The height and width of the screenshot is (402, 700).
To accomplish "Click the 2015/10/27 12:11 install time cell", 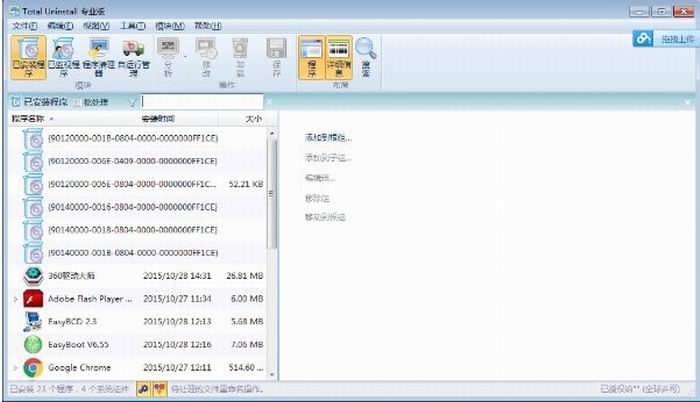I will coord(177,368).
